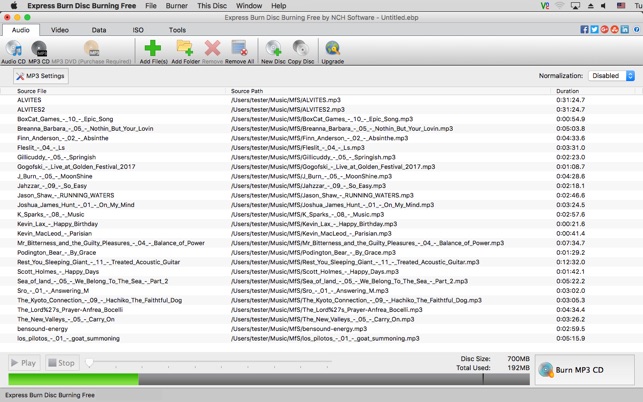Click the green Add File(s) plus icon
Screen dimensions: 643x402
pyautogui.click(x=153, y=48)
